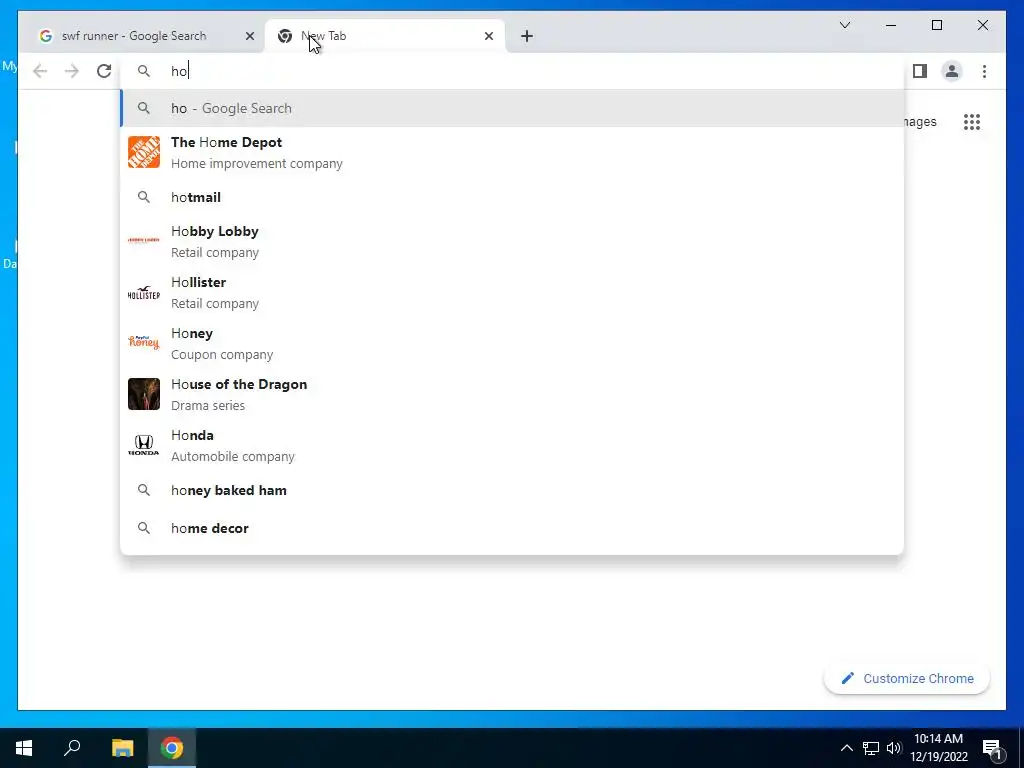Open the volume tray icon

(894, 748)
